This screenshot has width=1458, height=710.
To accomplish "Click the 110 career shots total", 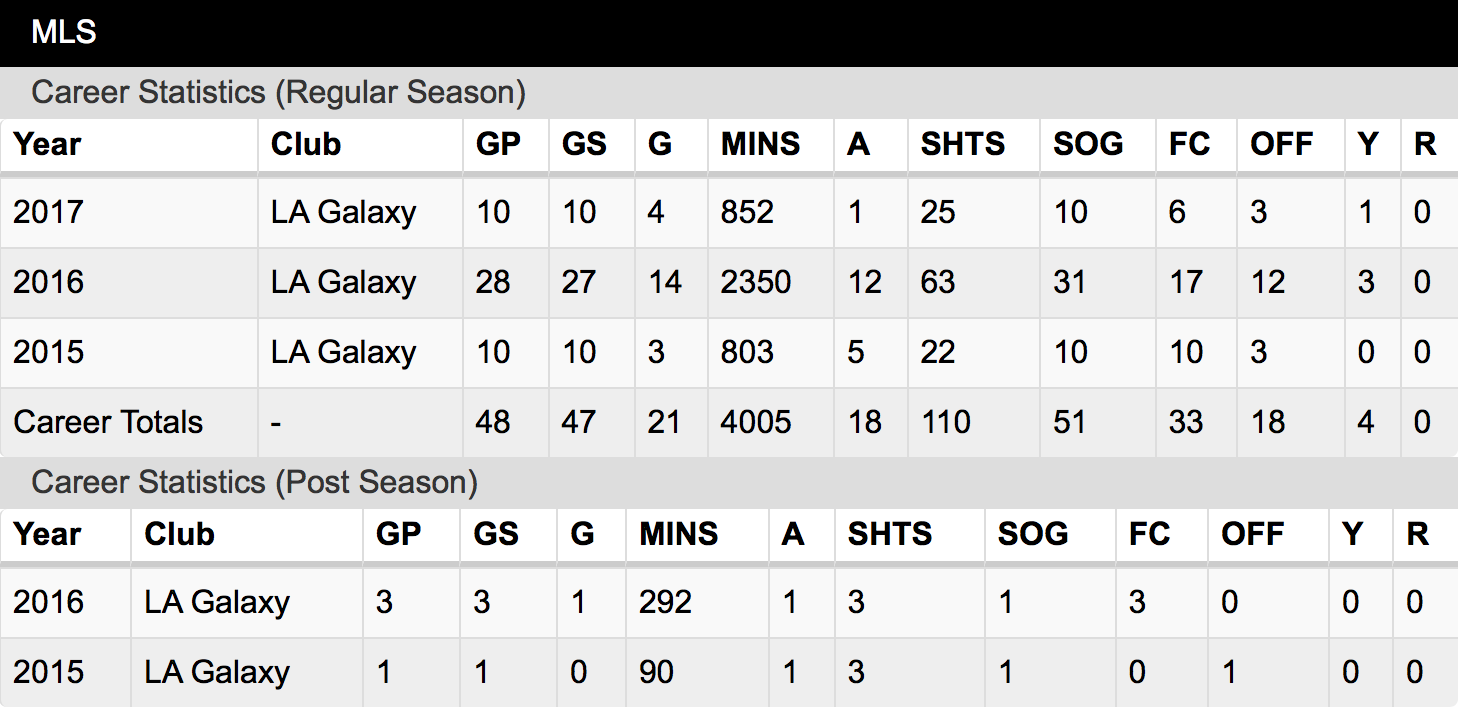I will coord(946,422).
